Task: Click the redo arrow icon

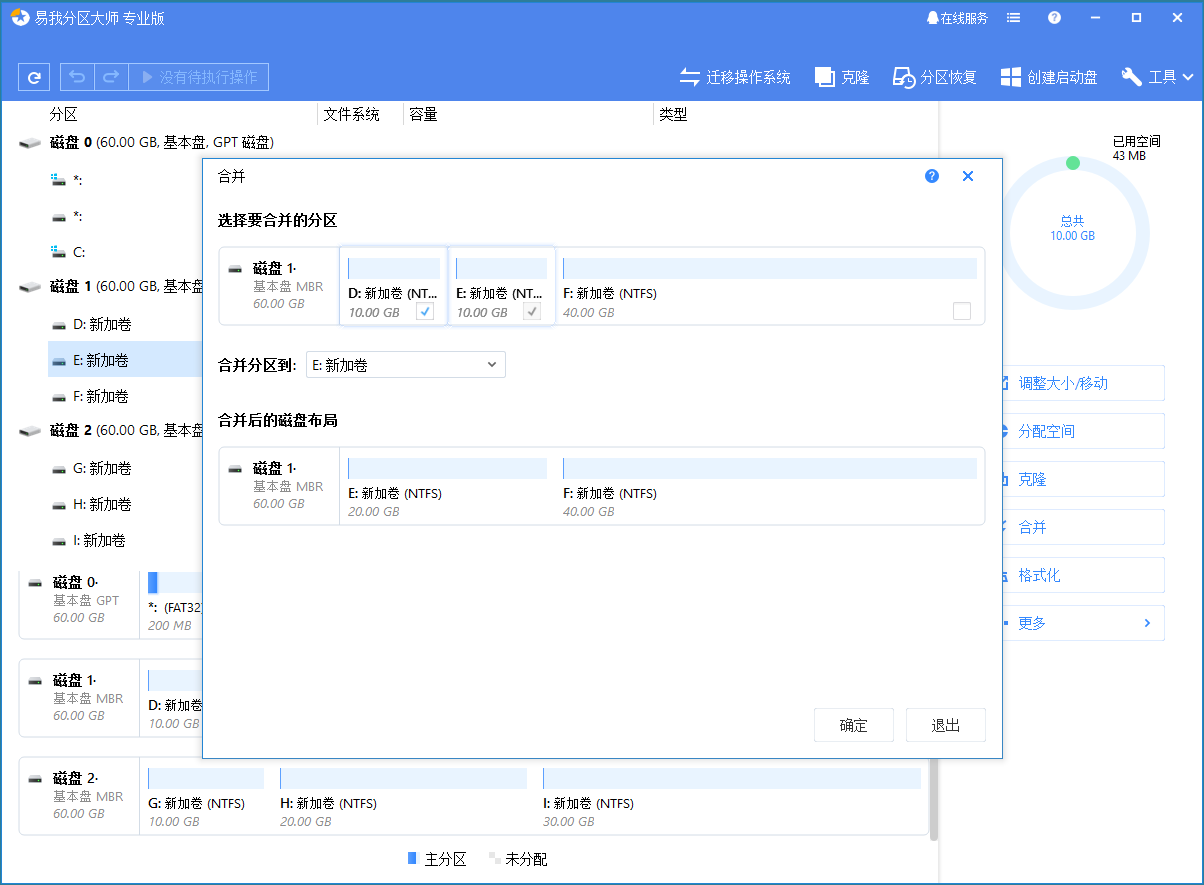Action: 112,77
